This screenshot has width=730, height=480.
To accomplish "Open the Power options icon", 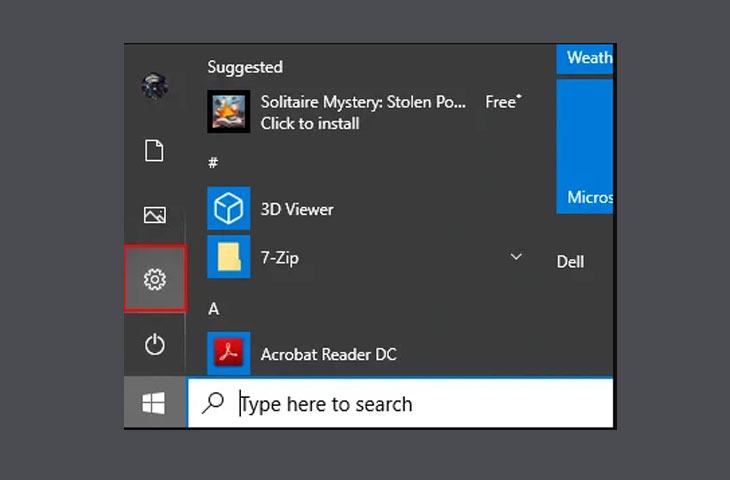I will coord(155,345).
